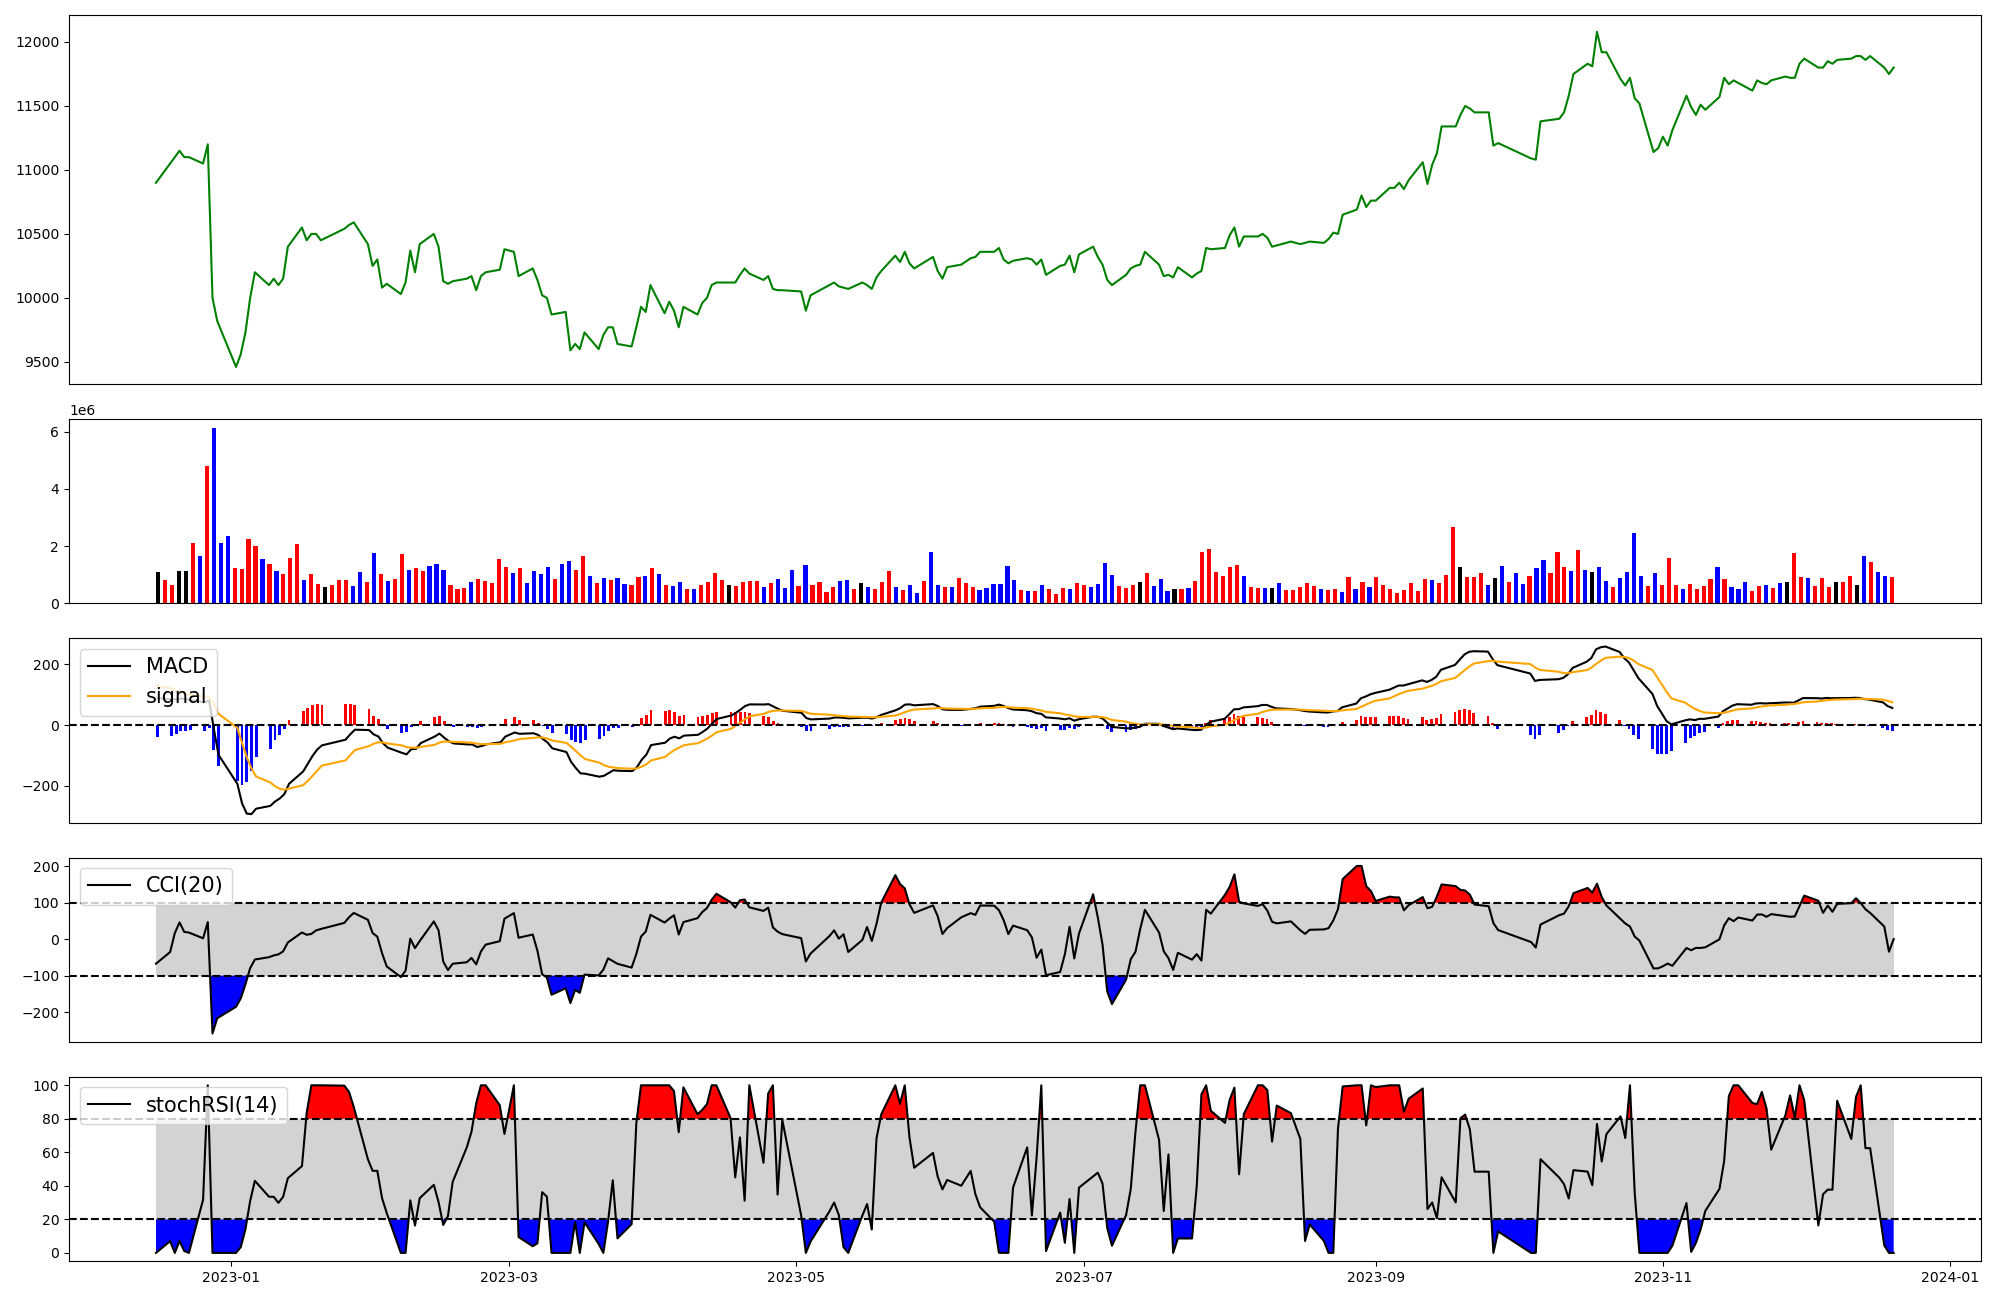Select the 2023-01 date tick label
The image size is (2000, 1300).
point(231,1277)
